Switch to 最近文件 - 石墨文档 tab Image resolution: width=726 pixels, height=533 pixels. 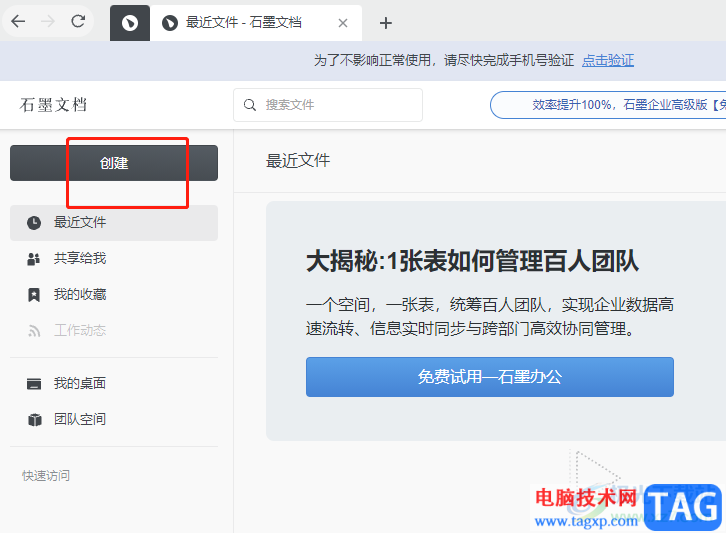[256, 23]
